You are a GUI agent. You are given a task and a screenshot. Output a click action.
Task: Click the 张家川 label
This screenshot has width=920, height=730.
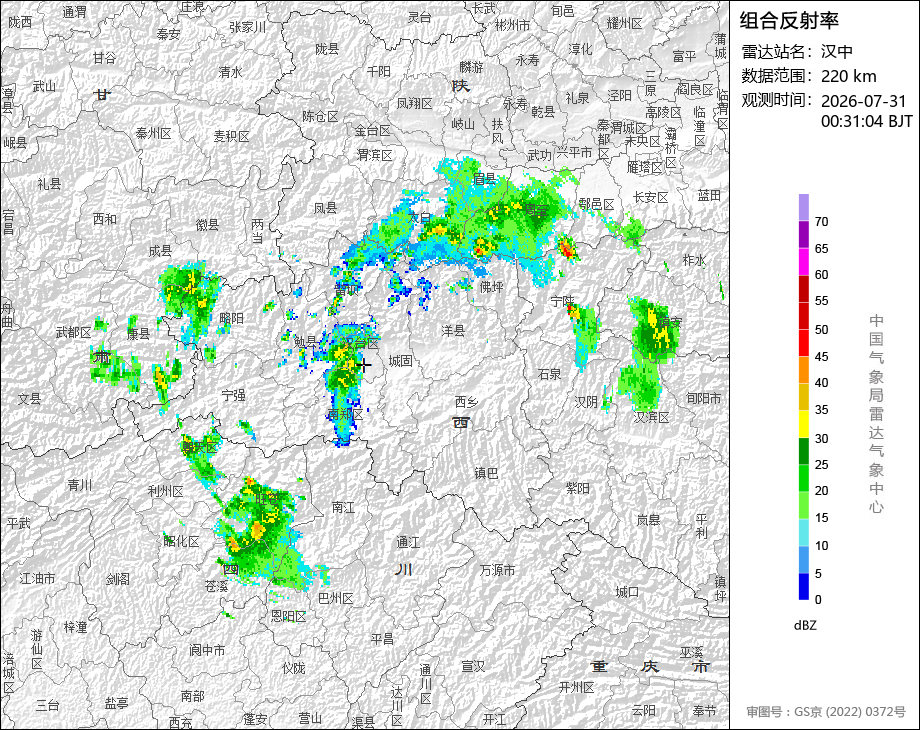click(248, 28)
